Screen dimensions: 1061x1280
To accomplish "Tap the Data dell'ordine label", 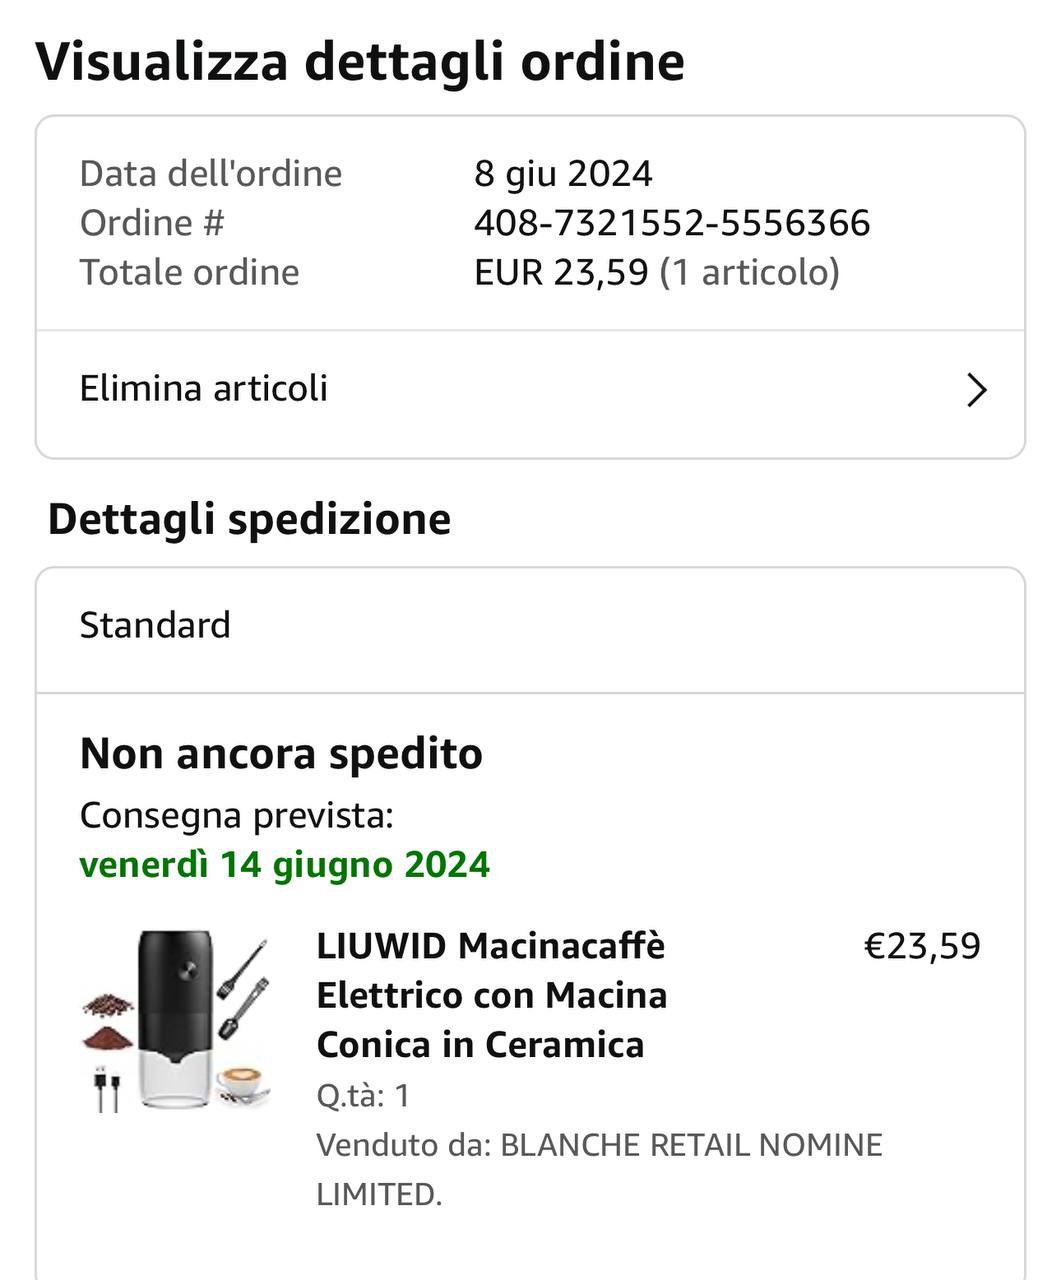I will (211, 173).
